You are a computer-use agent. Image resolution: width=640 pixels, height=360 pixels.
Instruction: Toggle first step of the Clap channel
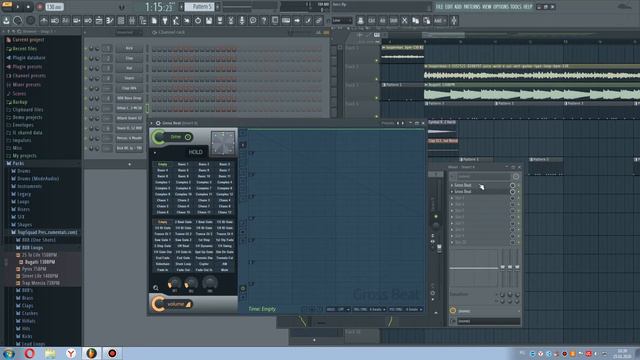point(154,59)
